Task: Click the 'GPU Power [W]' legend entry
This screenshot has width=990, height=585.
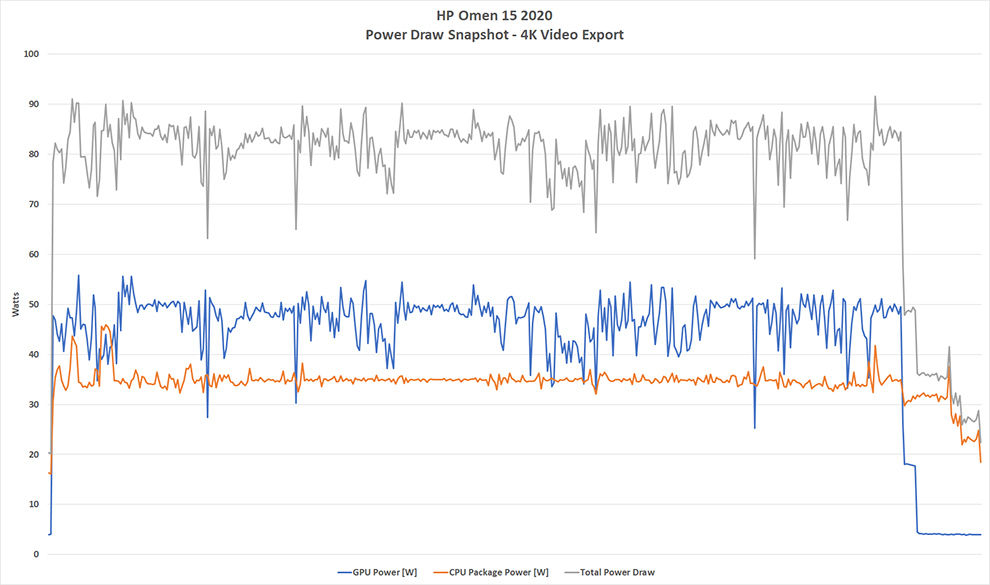Action: [x=378, y=572]
